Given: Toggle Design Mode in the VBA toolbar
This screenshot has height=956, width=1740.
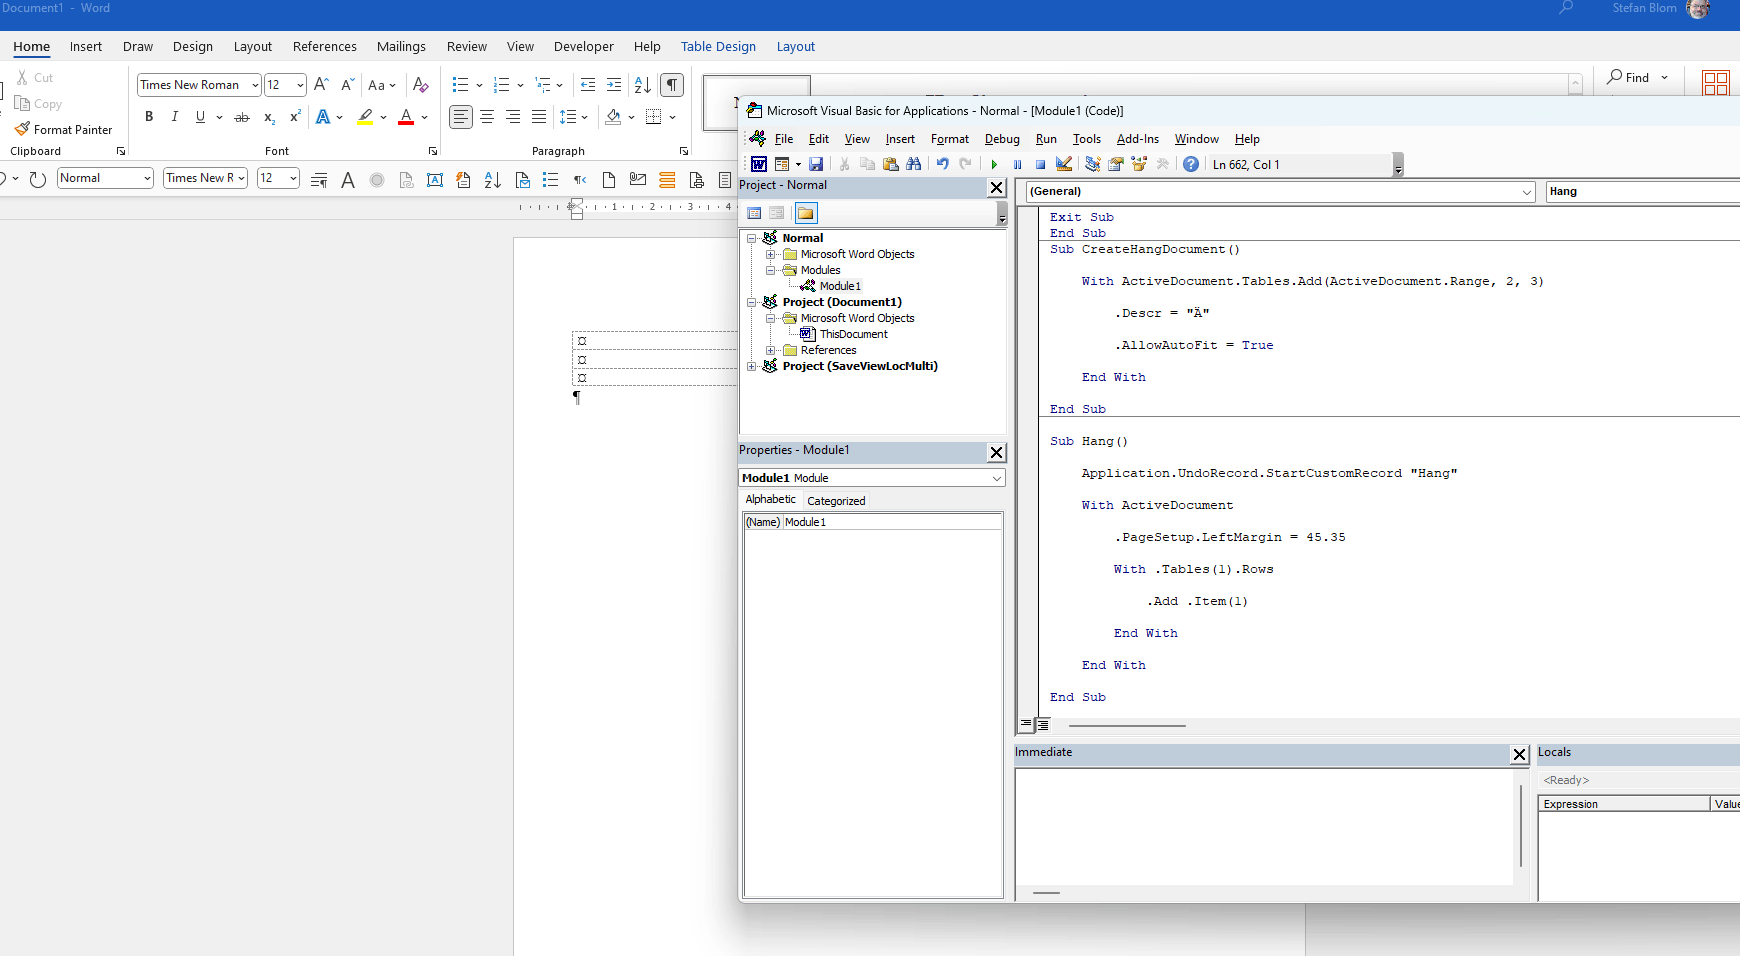Looking at the screenshot, I should coord(1064,165).
